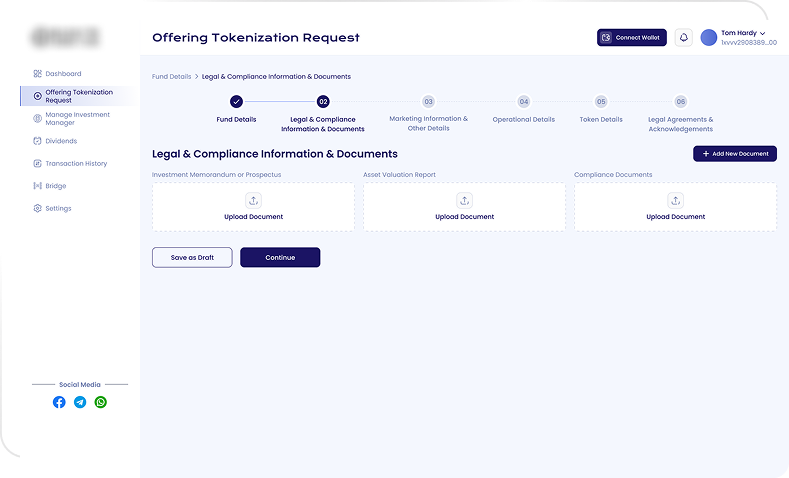
Task: Click Save as Draft
Action: click(x=192, y=258)
